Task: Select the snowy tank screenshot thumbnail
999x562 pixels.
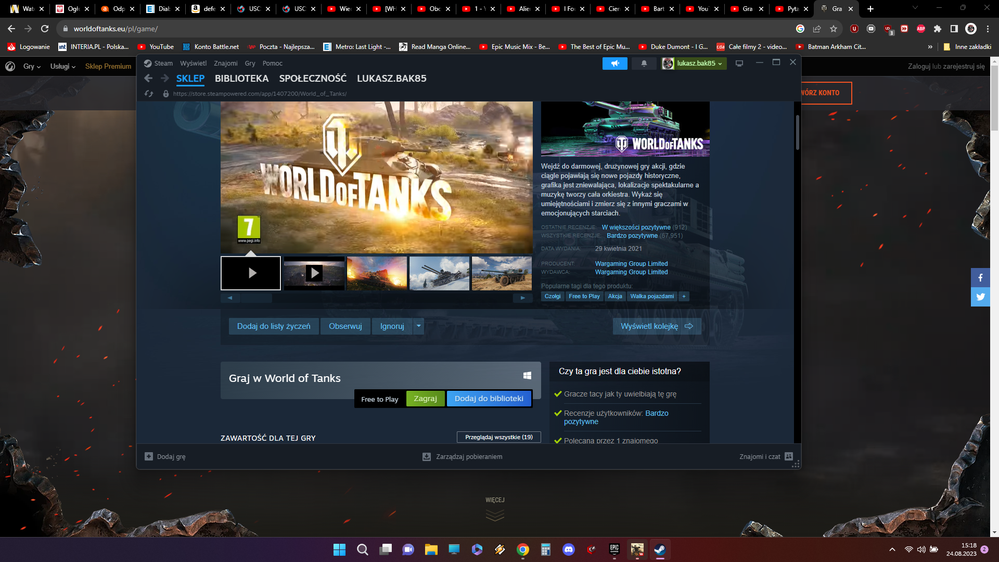Action: 439,273
